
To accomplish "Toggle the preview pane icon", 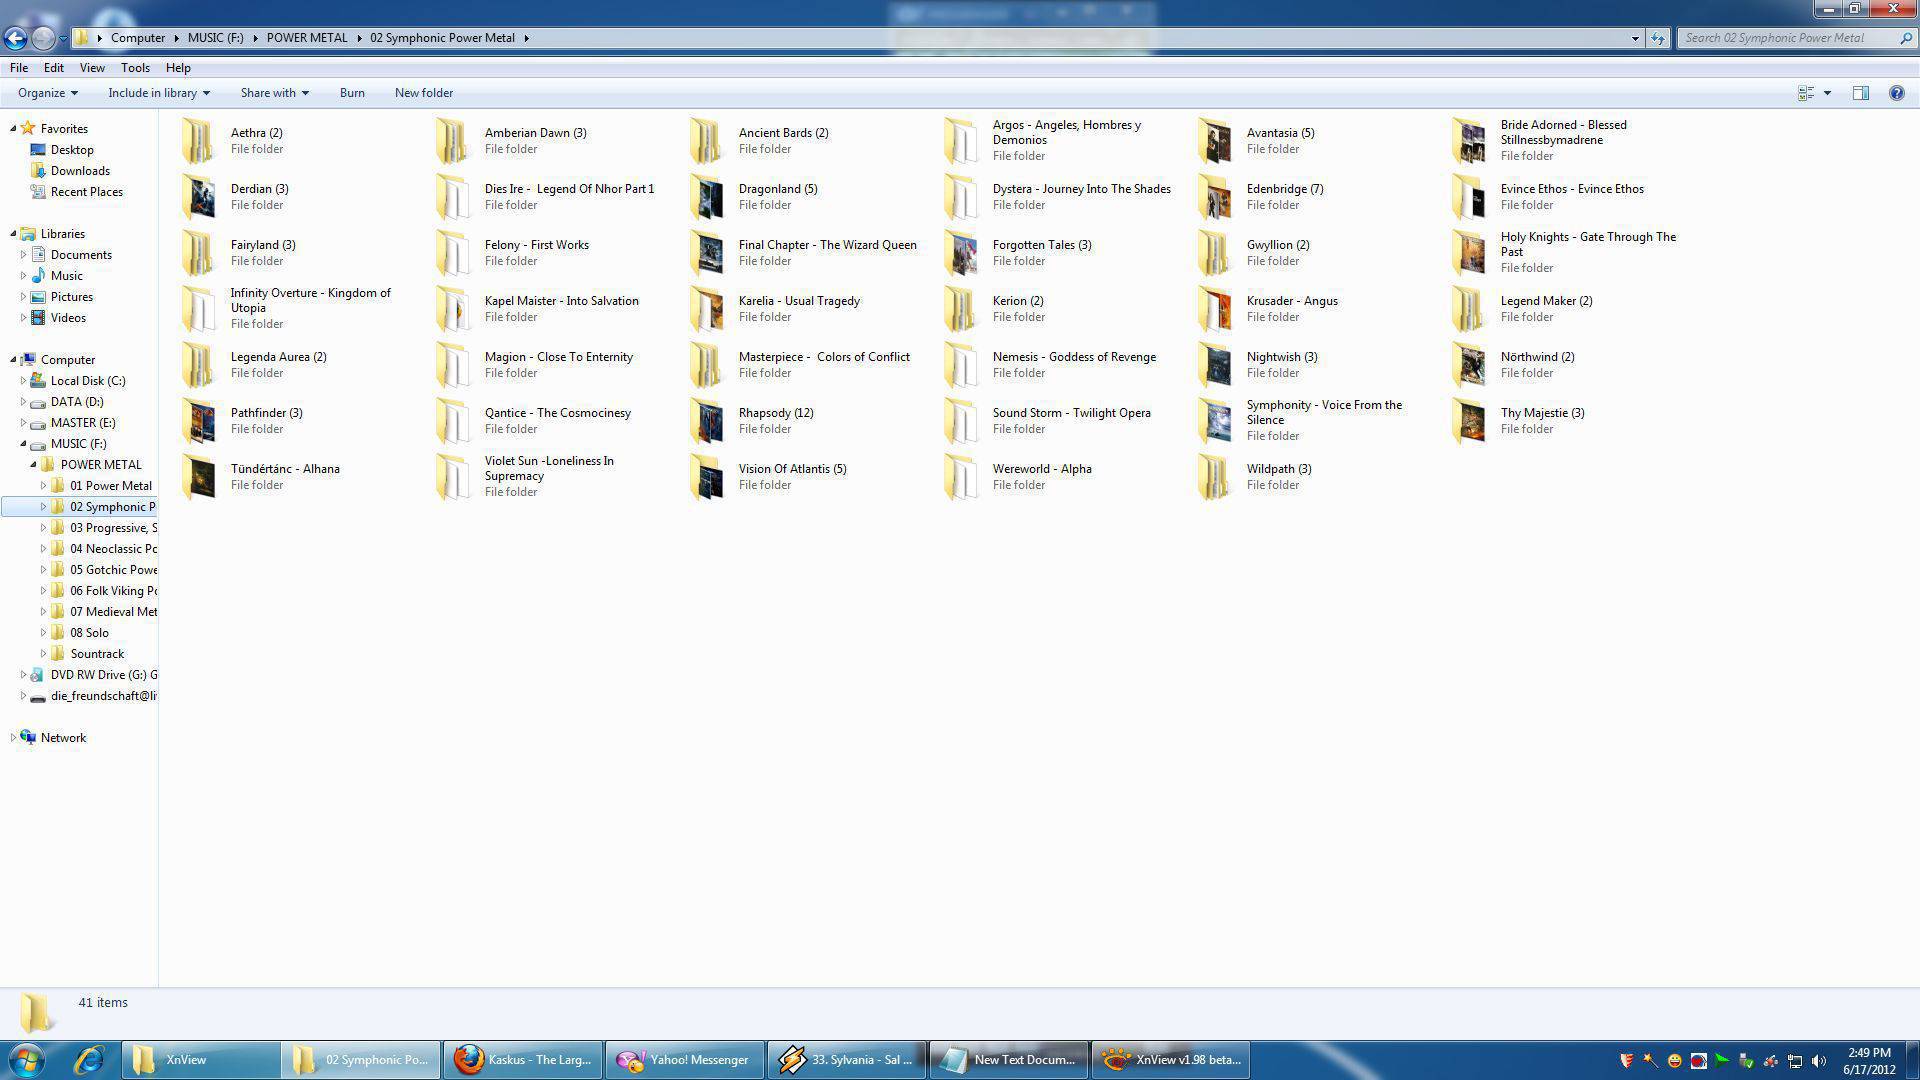I will coord(1860,93).
